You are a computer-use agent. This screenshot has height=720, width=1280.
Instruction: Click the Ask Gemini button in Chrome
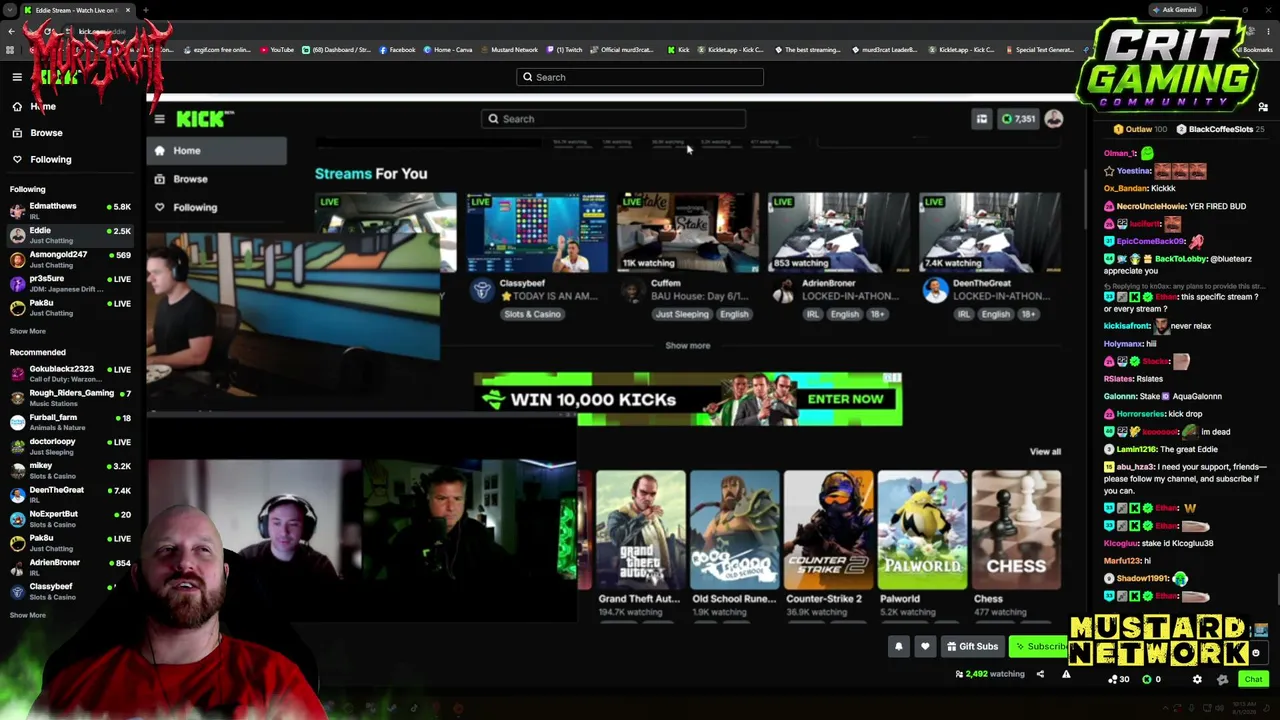(x=1174, y=10)
